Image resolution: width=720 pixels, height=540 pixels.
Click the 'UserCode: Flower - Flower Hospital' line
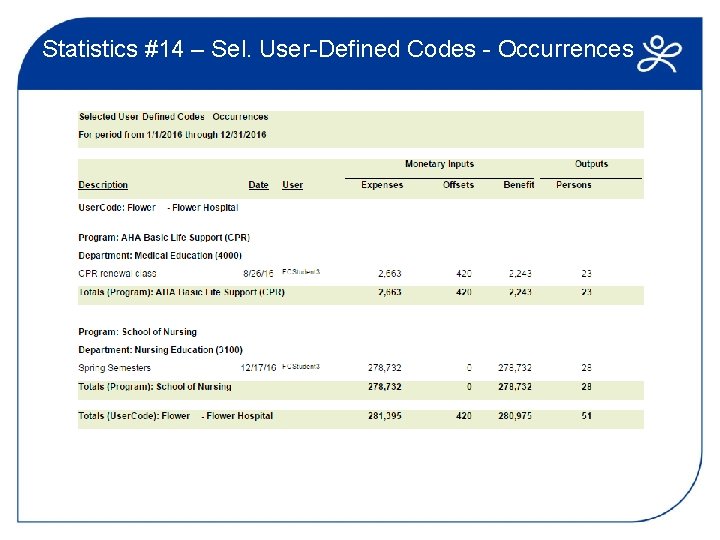[x=158, y=208]
